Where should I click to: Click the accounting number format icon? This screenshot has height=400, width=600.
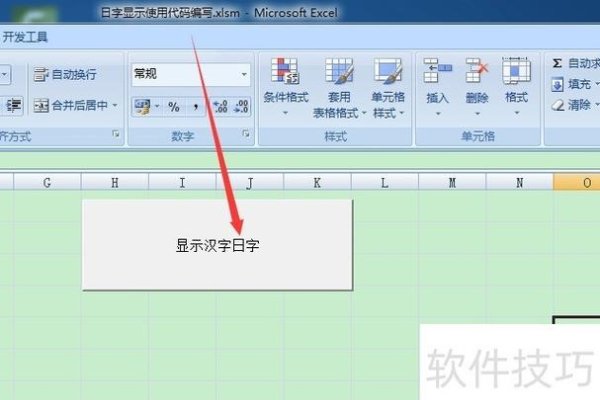[142, 107]
